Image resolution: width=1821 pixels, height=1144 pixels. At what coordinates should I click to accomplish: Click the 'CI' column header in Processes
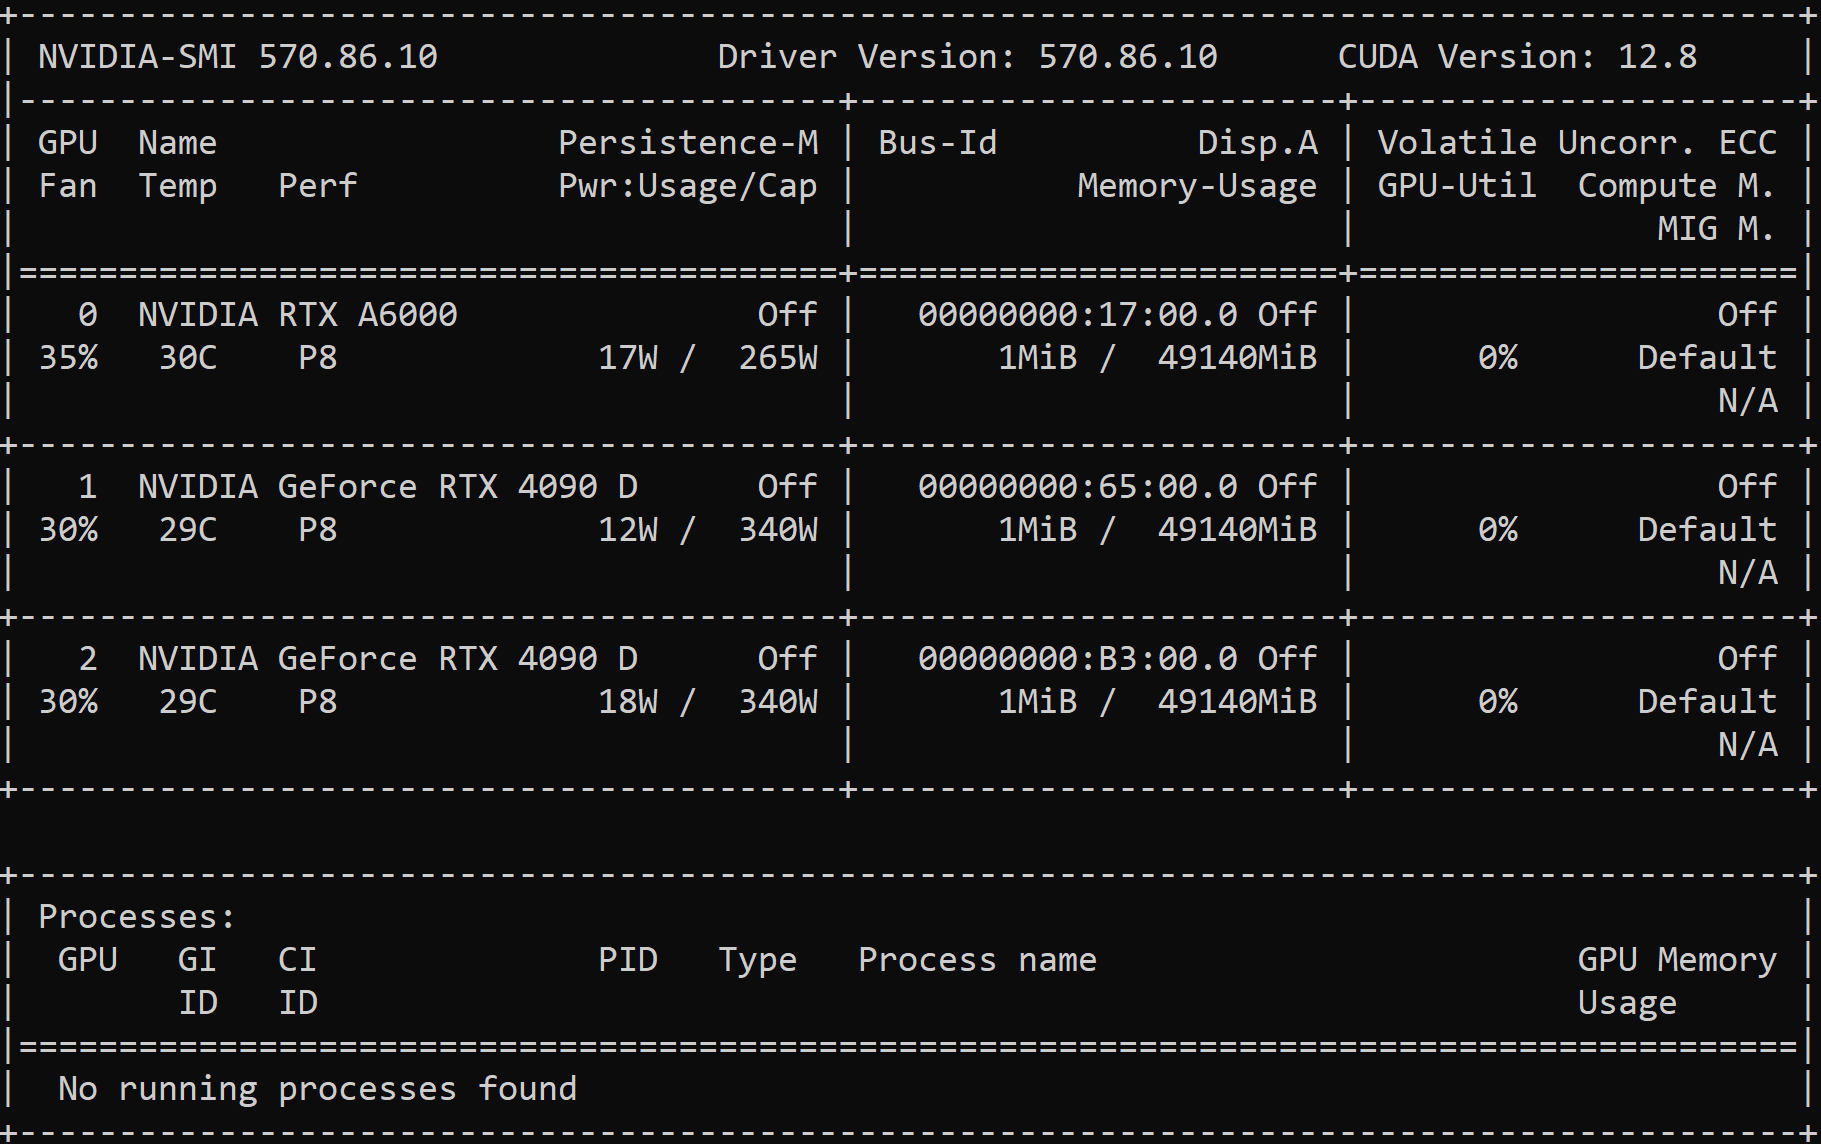298,959
